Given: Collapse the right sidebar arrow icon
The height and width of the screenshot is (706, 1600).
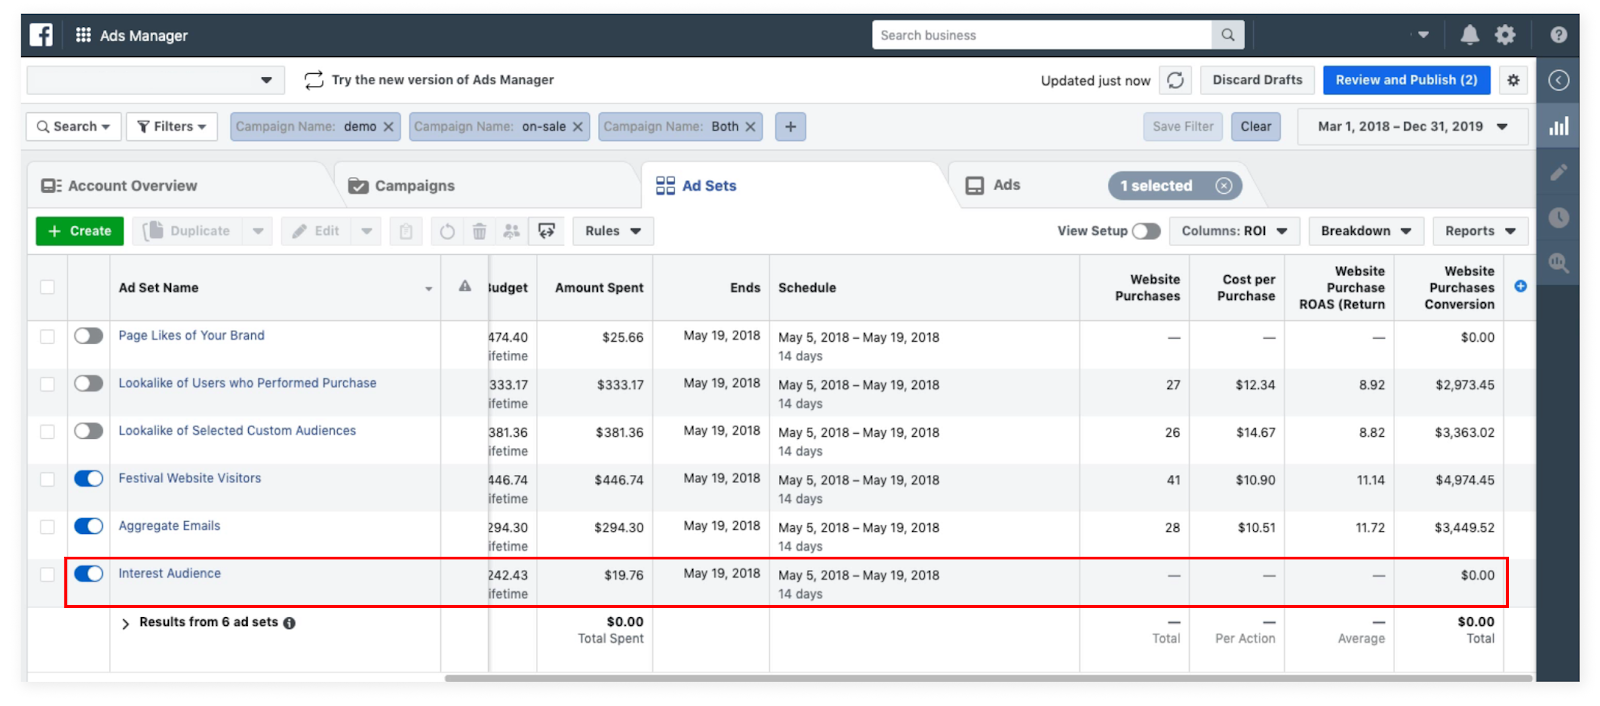Looking at the screenshot, I should point(1558,80).
